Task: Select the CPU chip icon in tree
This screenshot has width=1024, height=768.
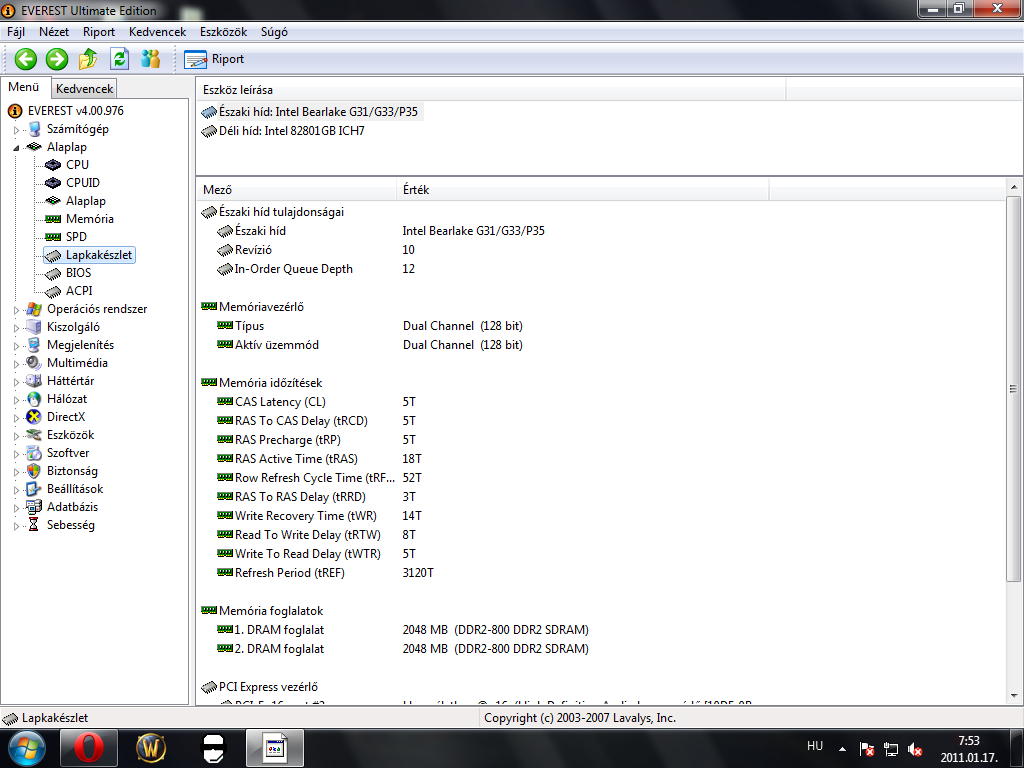Action: 53,165
